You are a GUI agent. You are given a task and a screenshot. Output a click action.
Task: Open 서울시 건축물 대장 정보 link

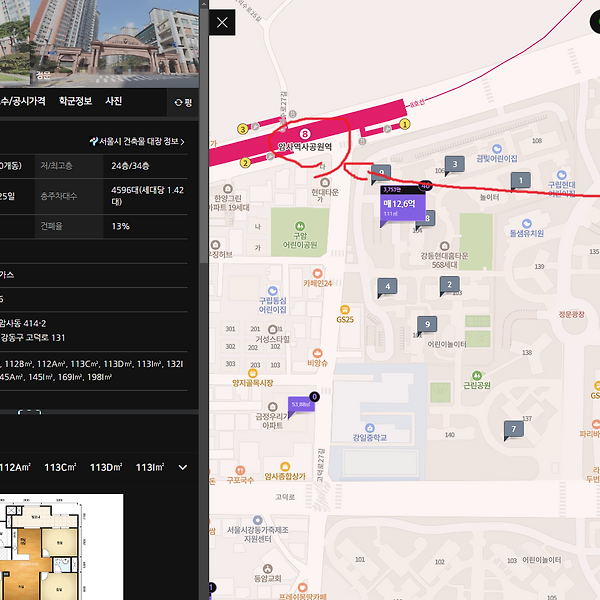pyautogui.click(x=137, y=142)
